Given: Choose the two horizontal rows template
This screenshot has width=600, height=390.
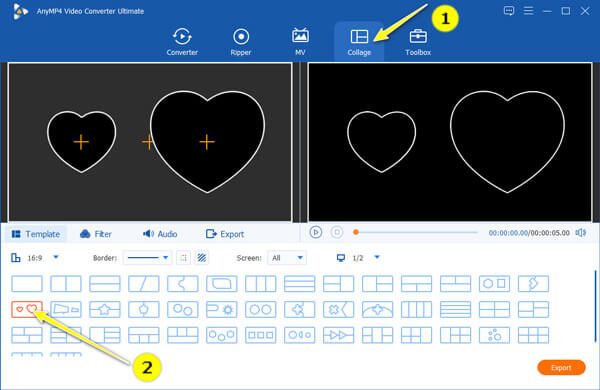Looking at the screenshot, I should point(105,284).
